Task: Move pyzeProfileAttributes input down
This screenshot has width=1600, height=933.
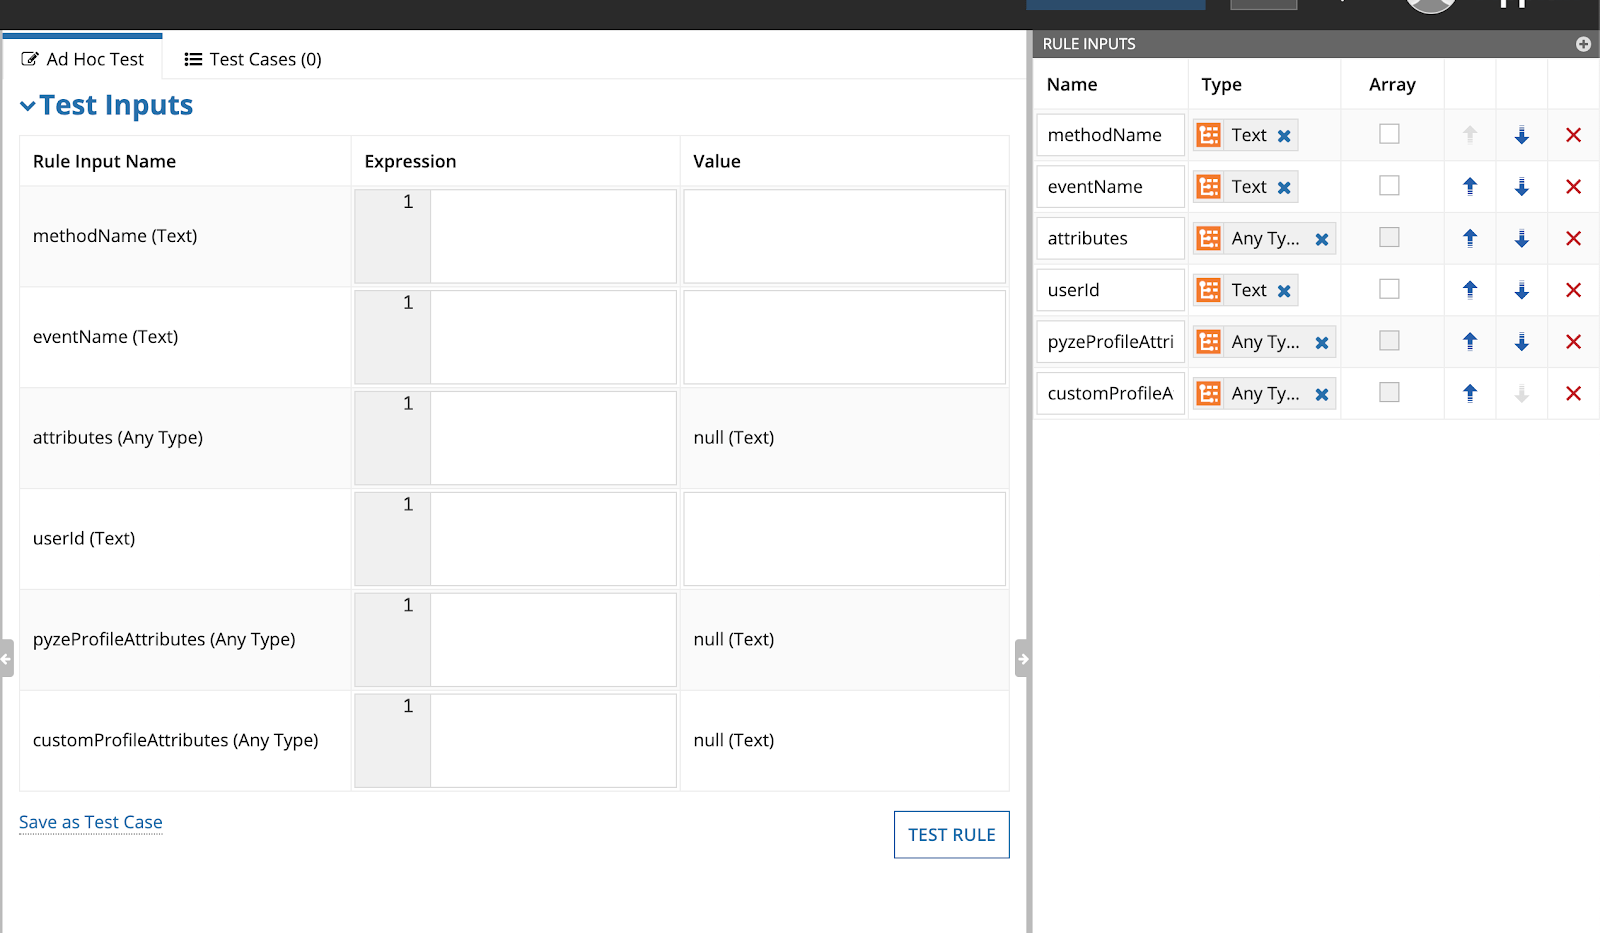Action: click(x=1521, y=342)
